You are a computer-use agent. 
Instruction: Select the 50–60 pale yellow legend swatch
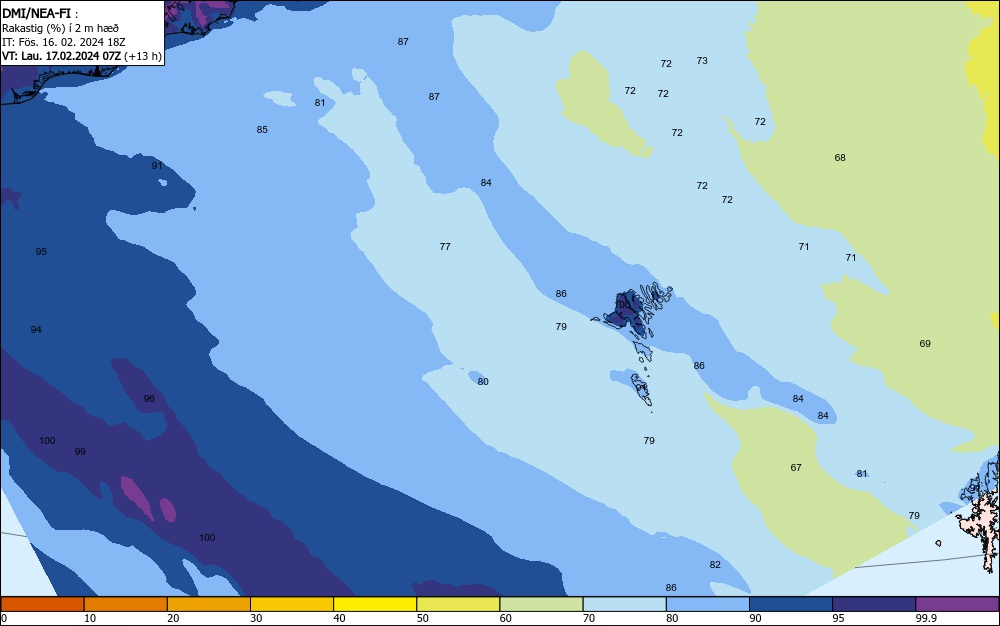pyautogui.click(x=459, y=604)
